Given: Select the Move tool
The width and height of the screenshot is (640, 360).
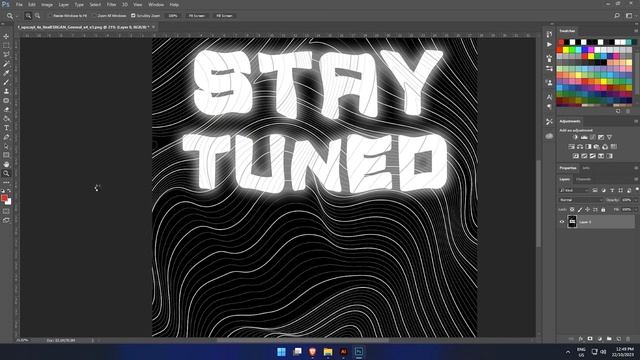Looking at the screenshot, I should (6, 36).
